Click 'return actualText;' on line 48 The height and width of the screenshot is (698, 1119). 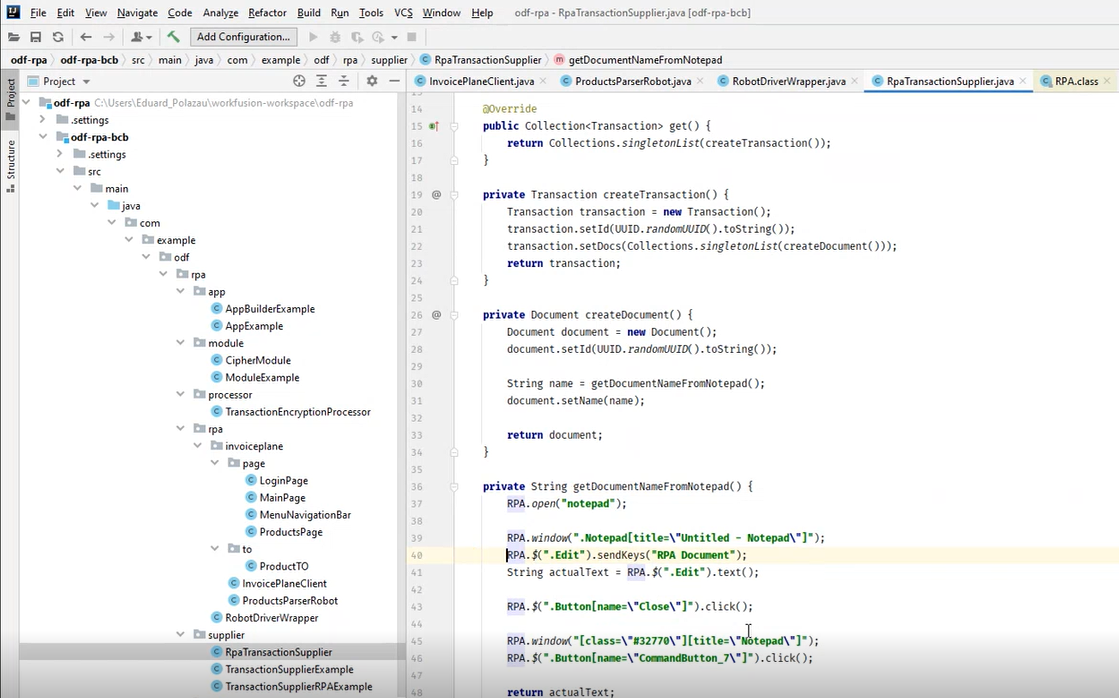(560, 692)
